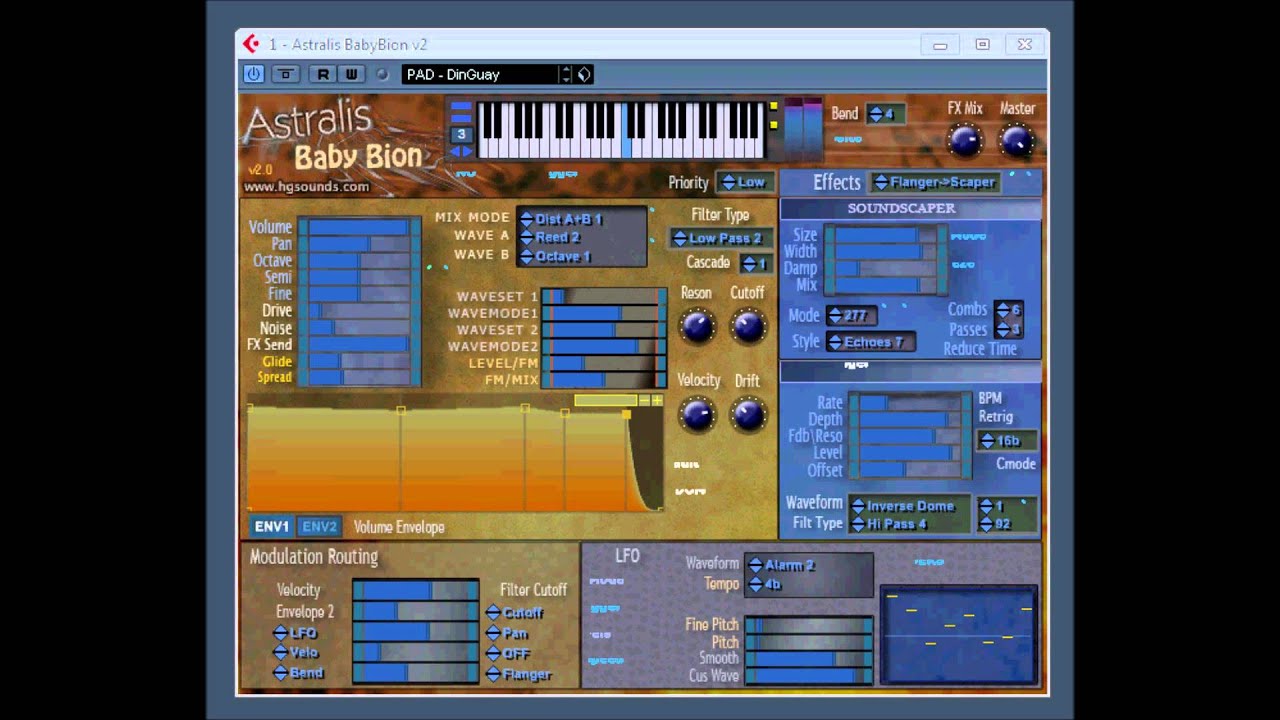Switch to the ENV2 envelope tab
The image size is (1280, 720).
tap(320, 527)
